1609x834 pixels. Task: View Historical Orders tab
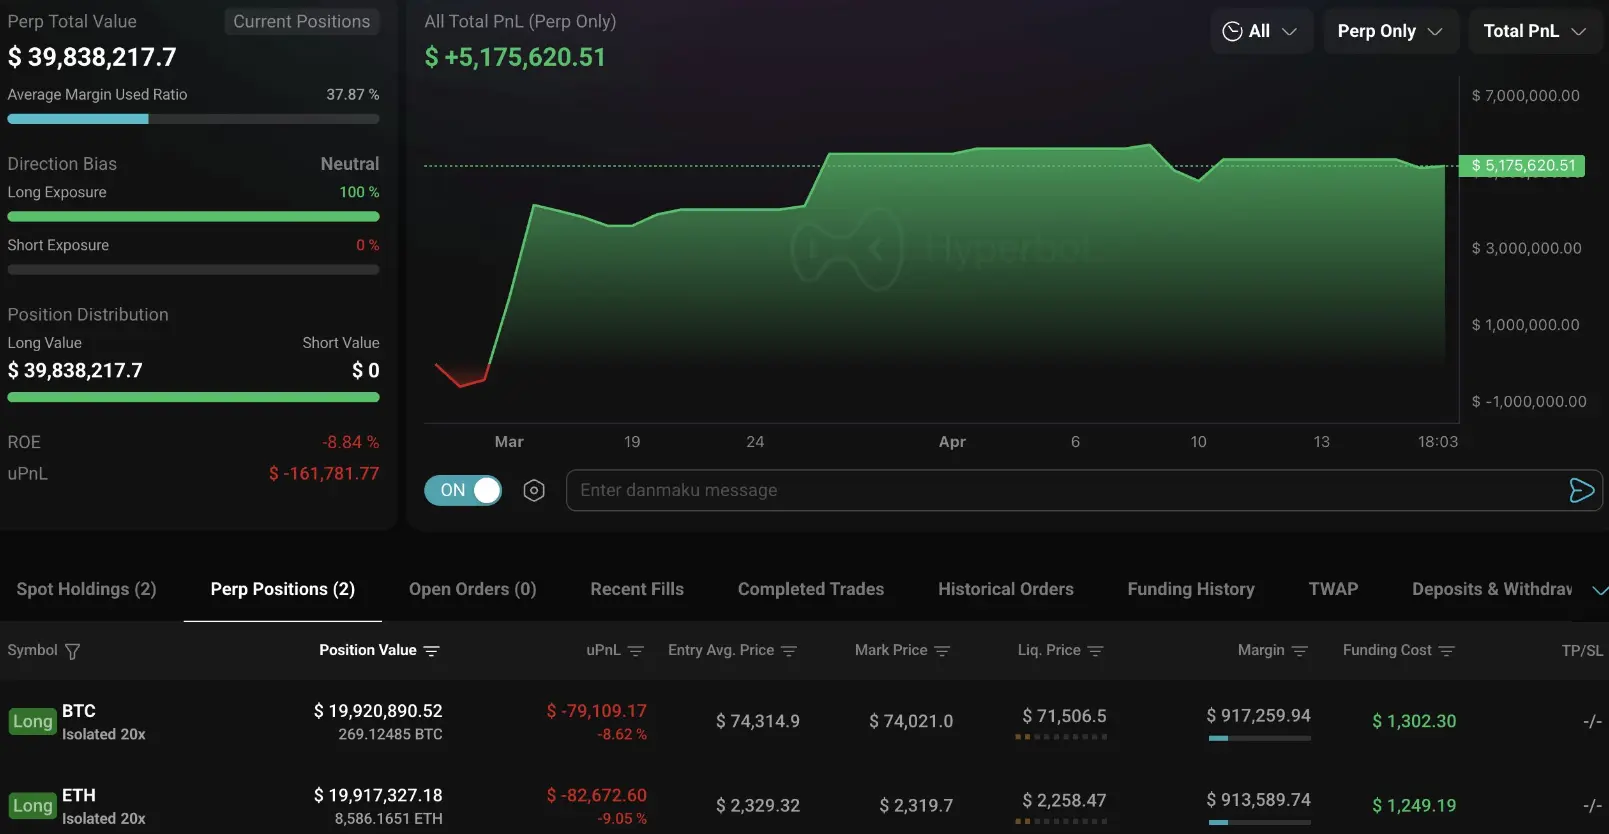1006,589
